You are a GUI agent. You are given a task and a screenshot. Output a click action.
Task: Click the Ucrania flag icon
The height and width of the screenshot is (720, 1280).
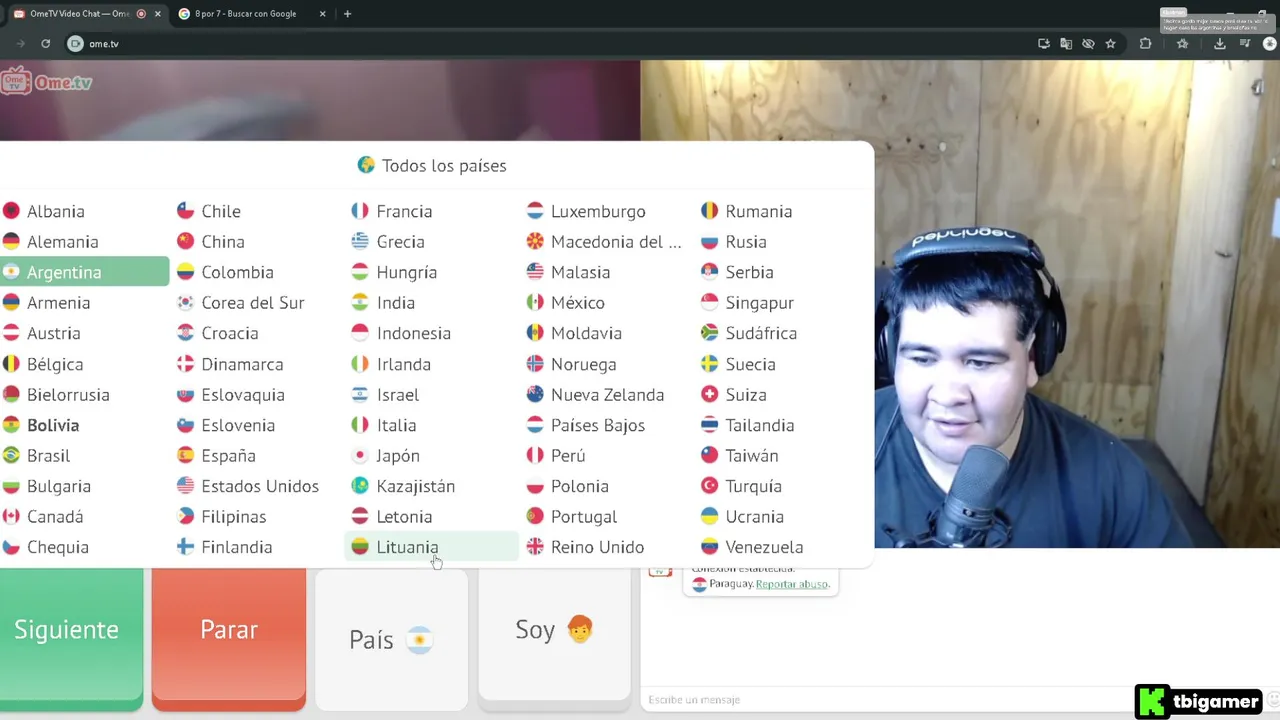710,517
